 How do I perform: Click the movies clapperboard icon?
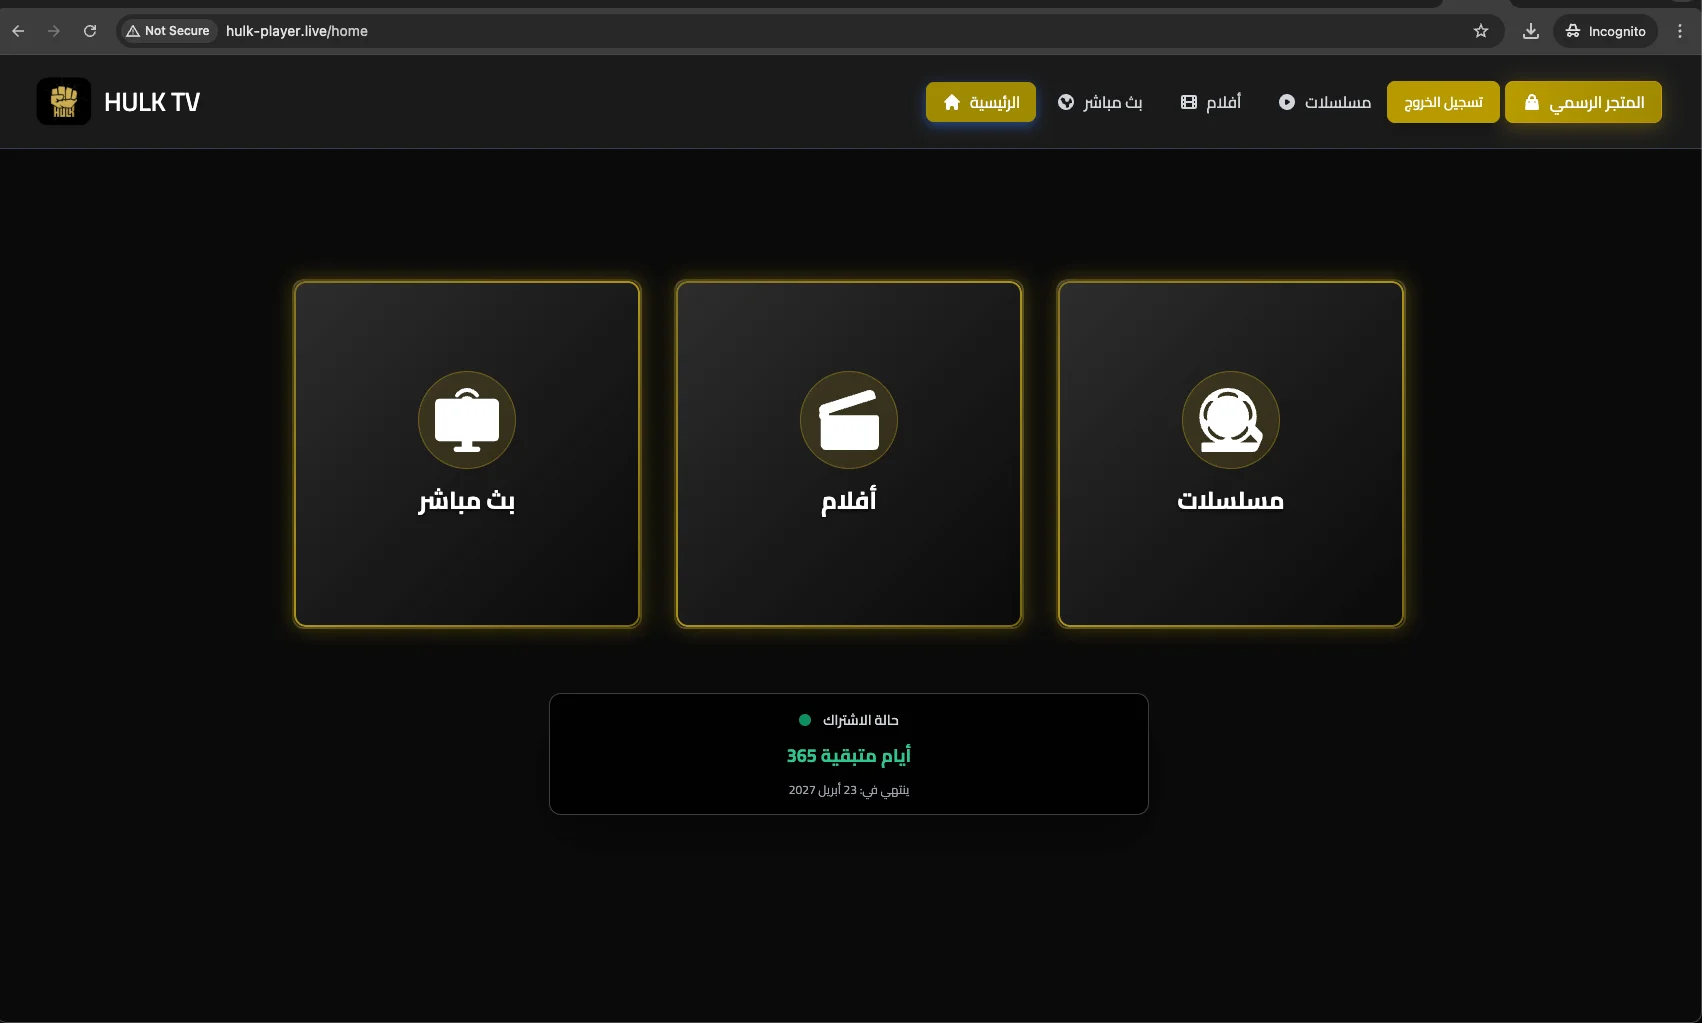pyautogui.click(x=849, y=420)
